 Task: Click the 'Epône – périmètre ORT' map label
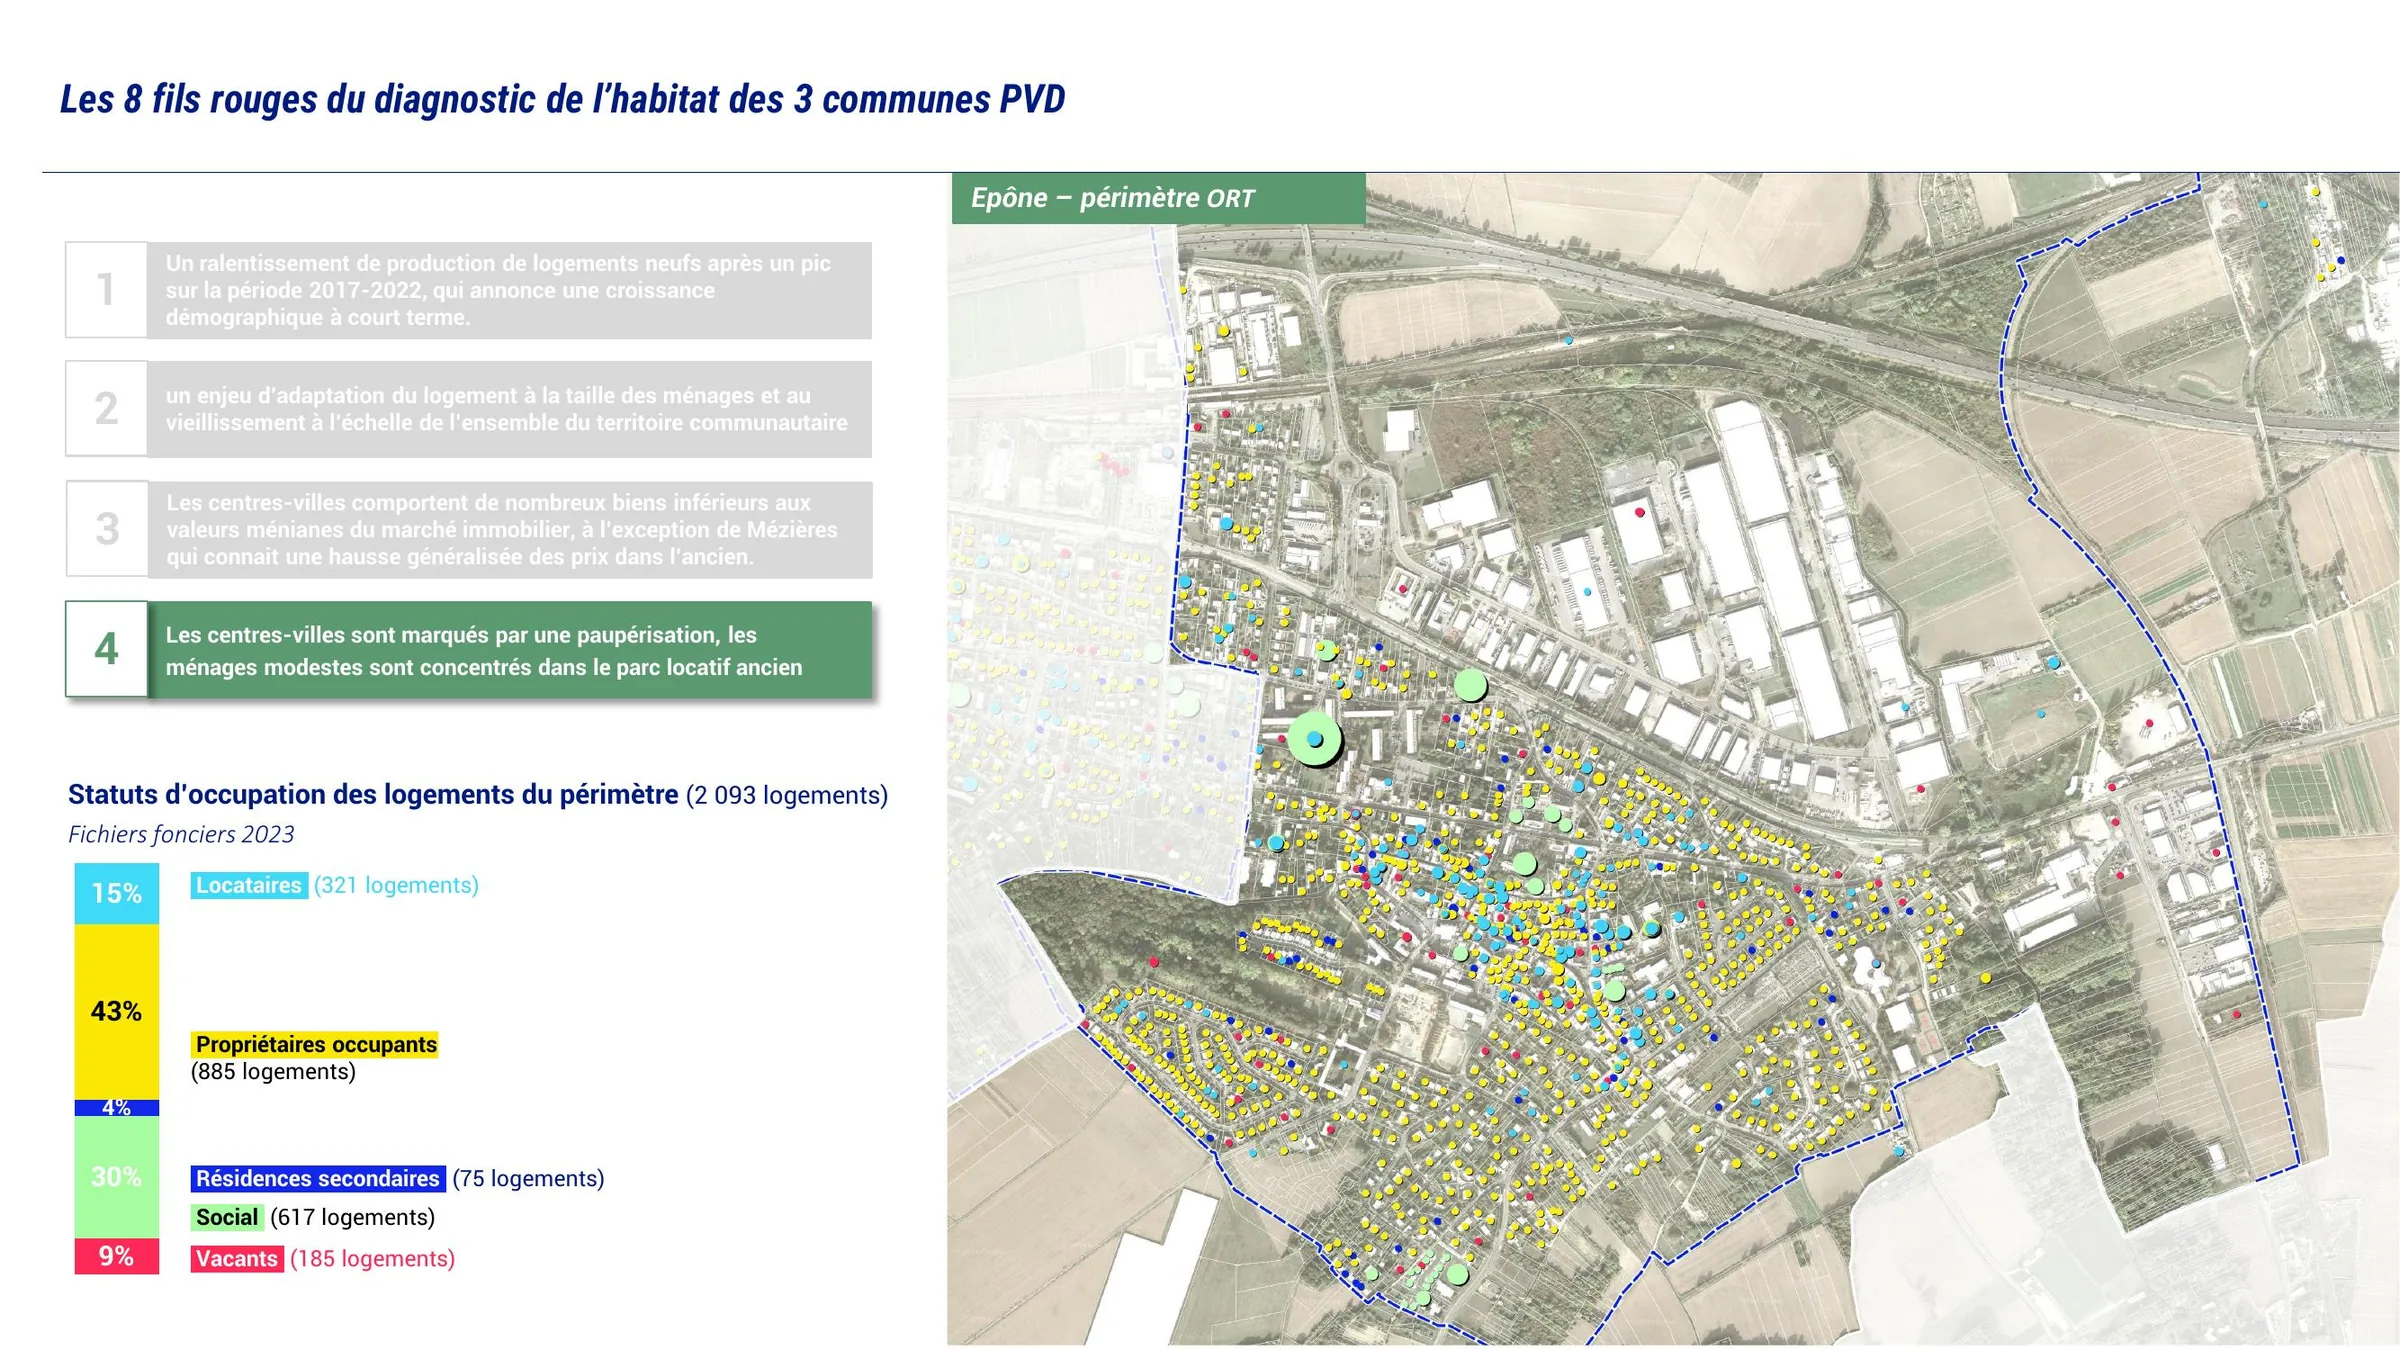pyautogui.click(x=1158, y=198)
